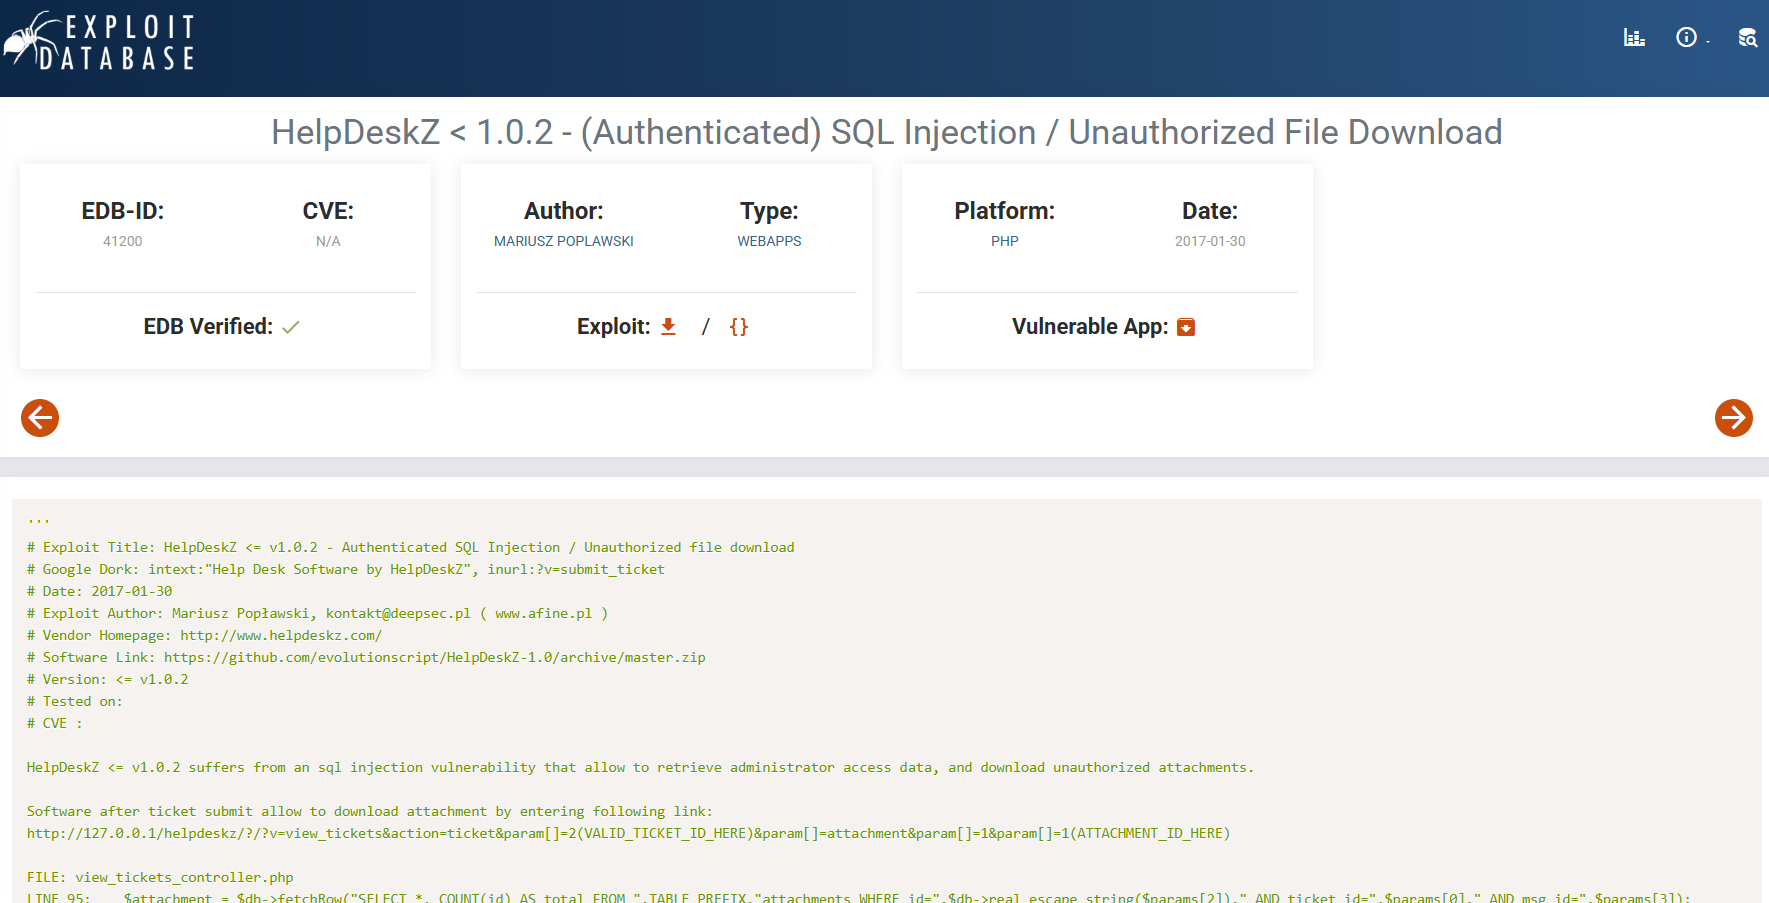This screenshot has width=1769, height=903.
Task: Expand the info menu dropdown caret
Action: tap(1708, 41)
